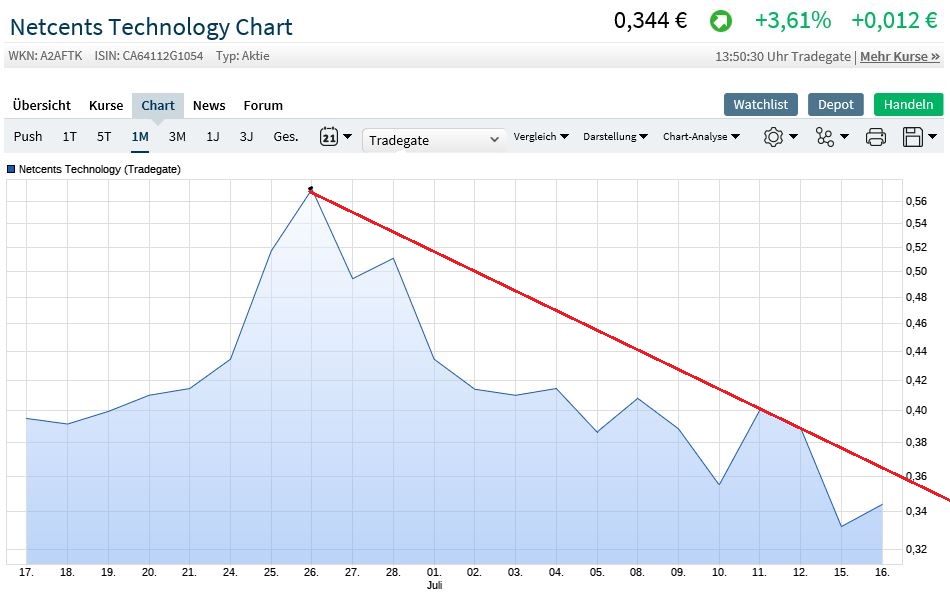Save chart using floppy disk icon
This screenshot has width=950, height=593.
coord(919,137)
